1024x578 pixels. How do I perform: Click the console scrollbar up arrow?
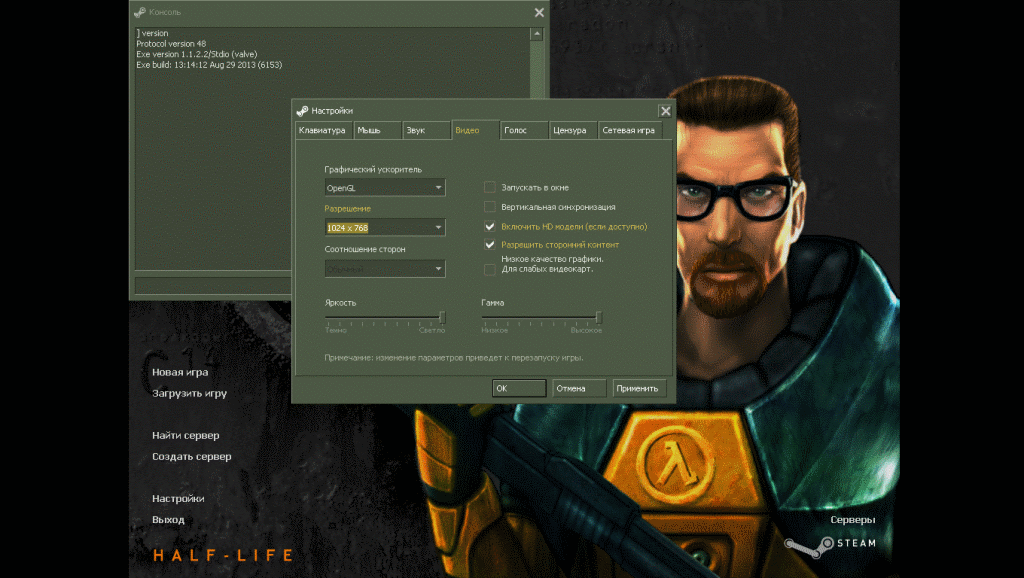click(537, 34)
